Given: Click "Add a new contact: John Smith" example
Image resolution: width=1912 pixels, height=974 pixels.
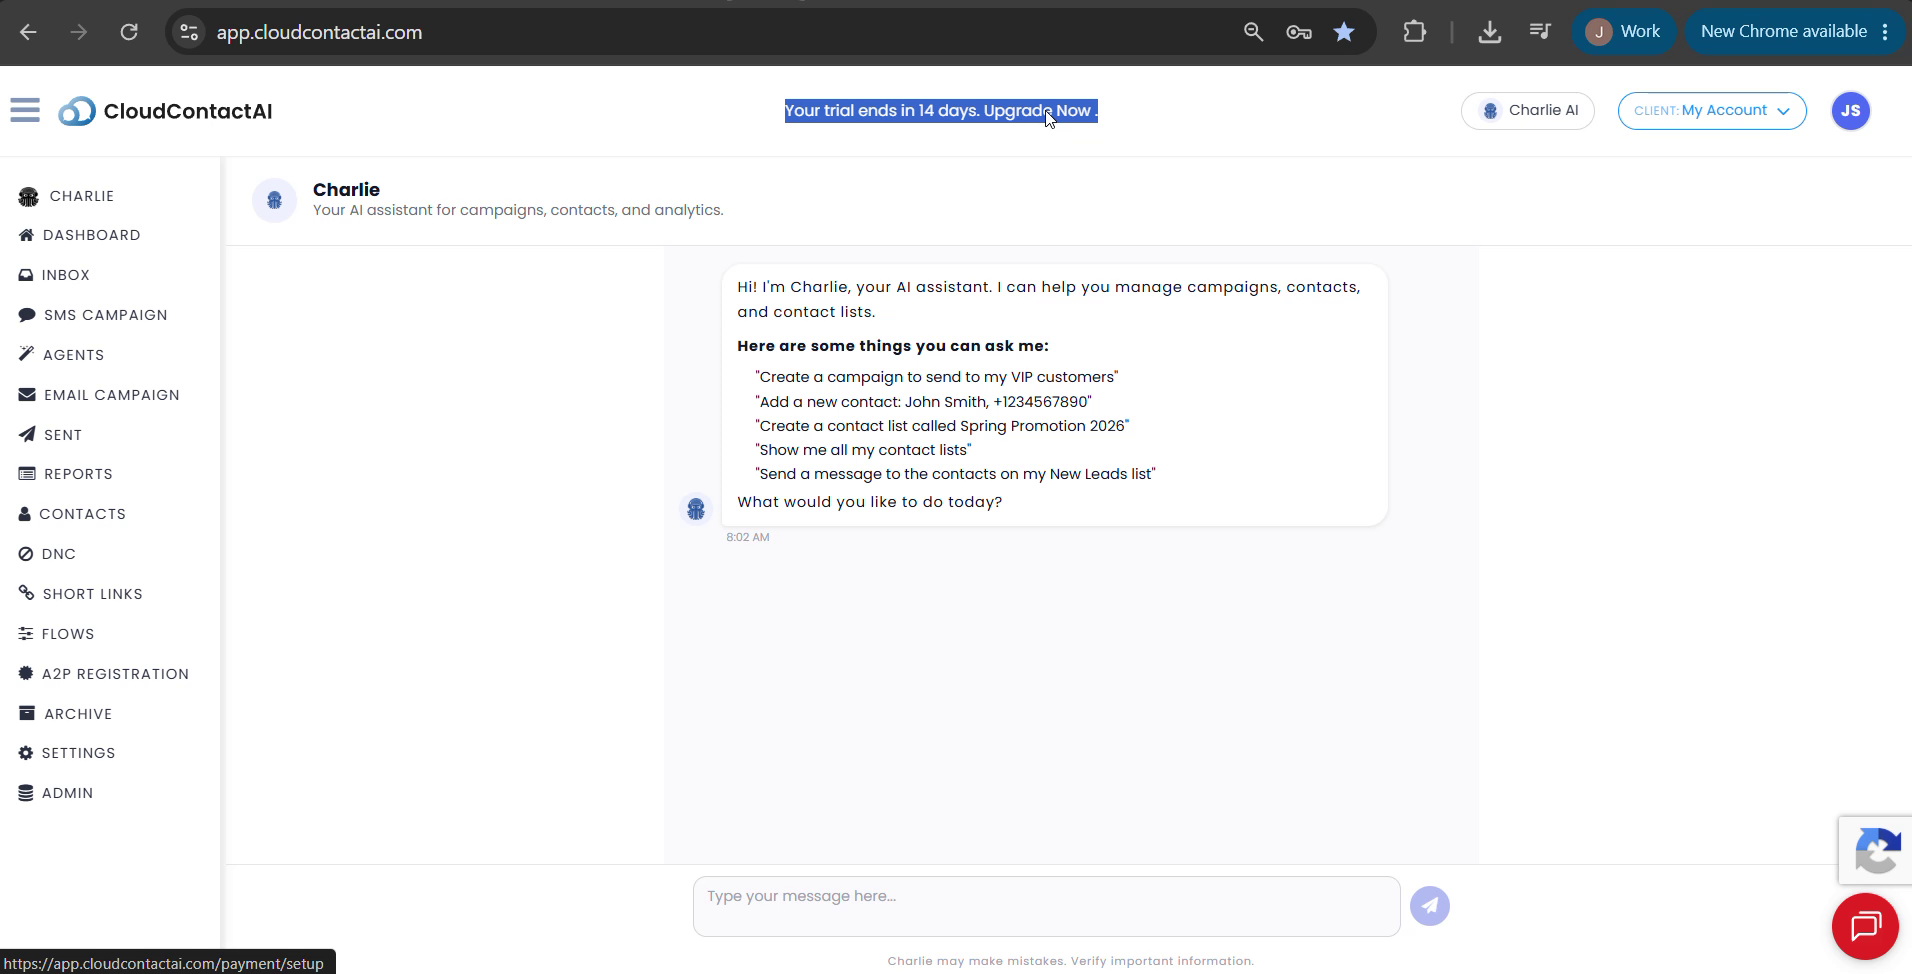Looking at the screenshot, I should coord(923,402).
